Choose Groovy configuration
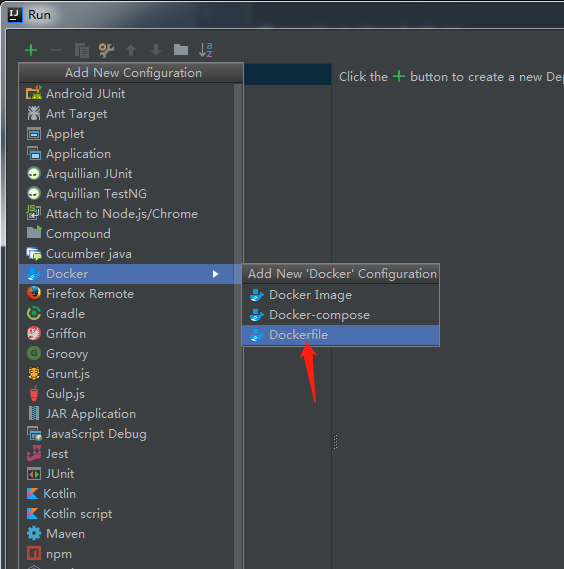564x569 pixels. click(x=127, y=354)
